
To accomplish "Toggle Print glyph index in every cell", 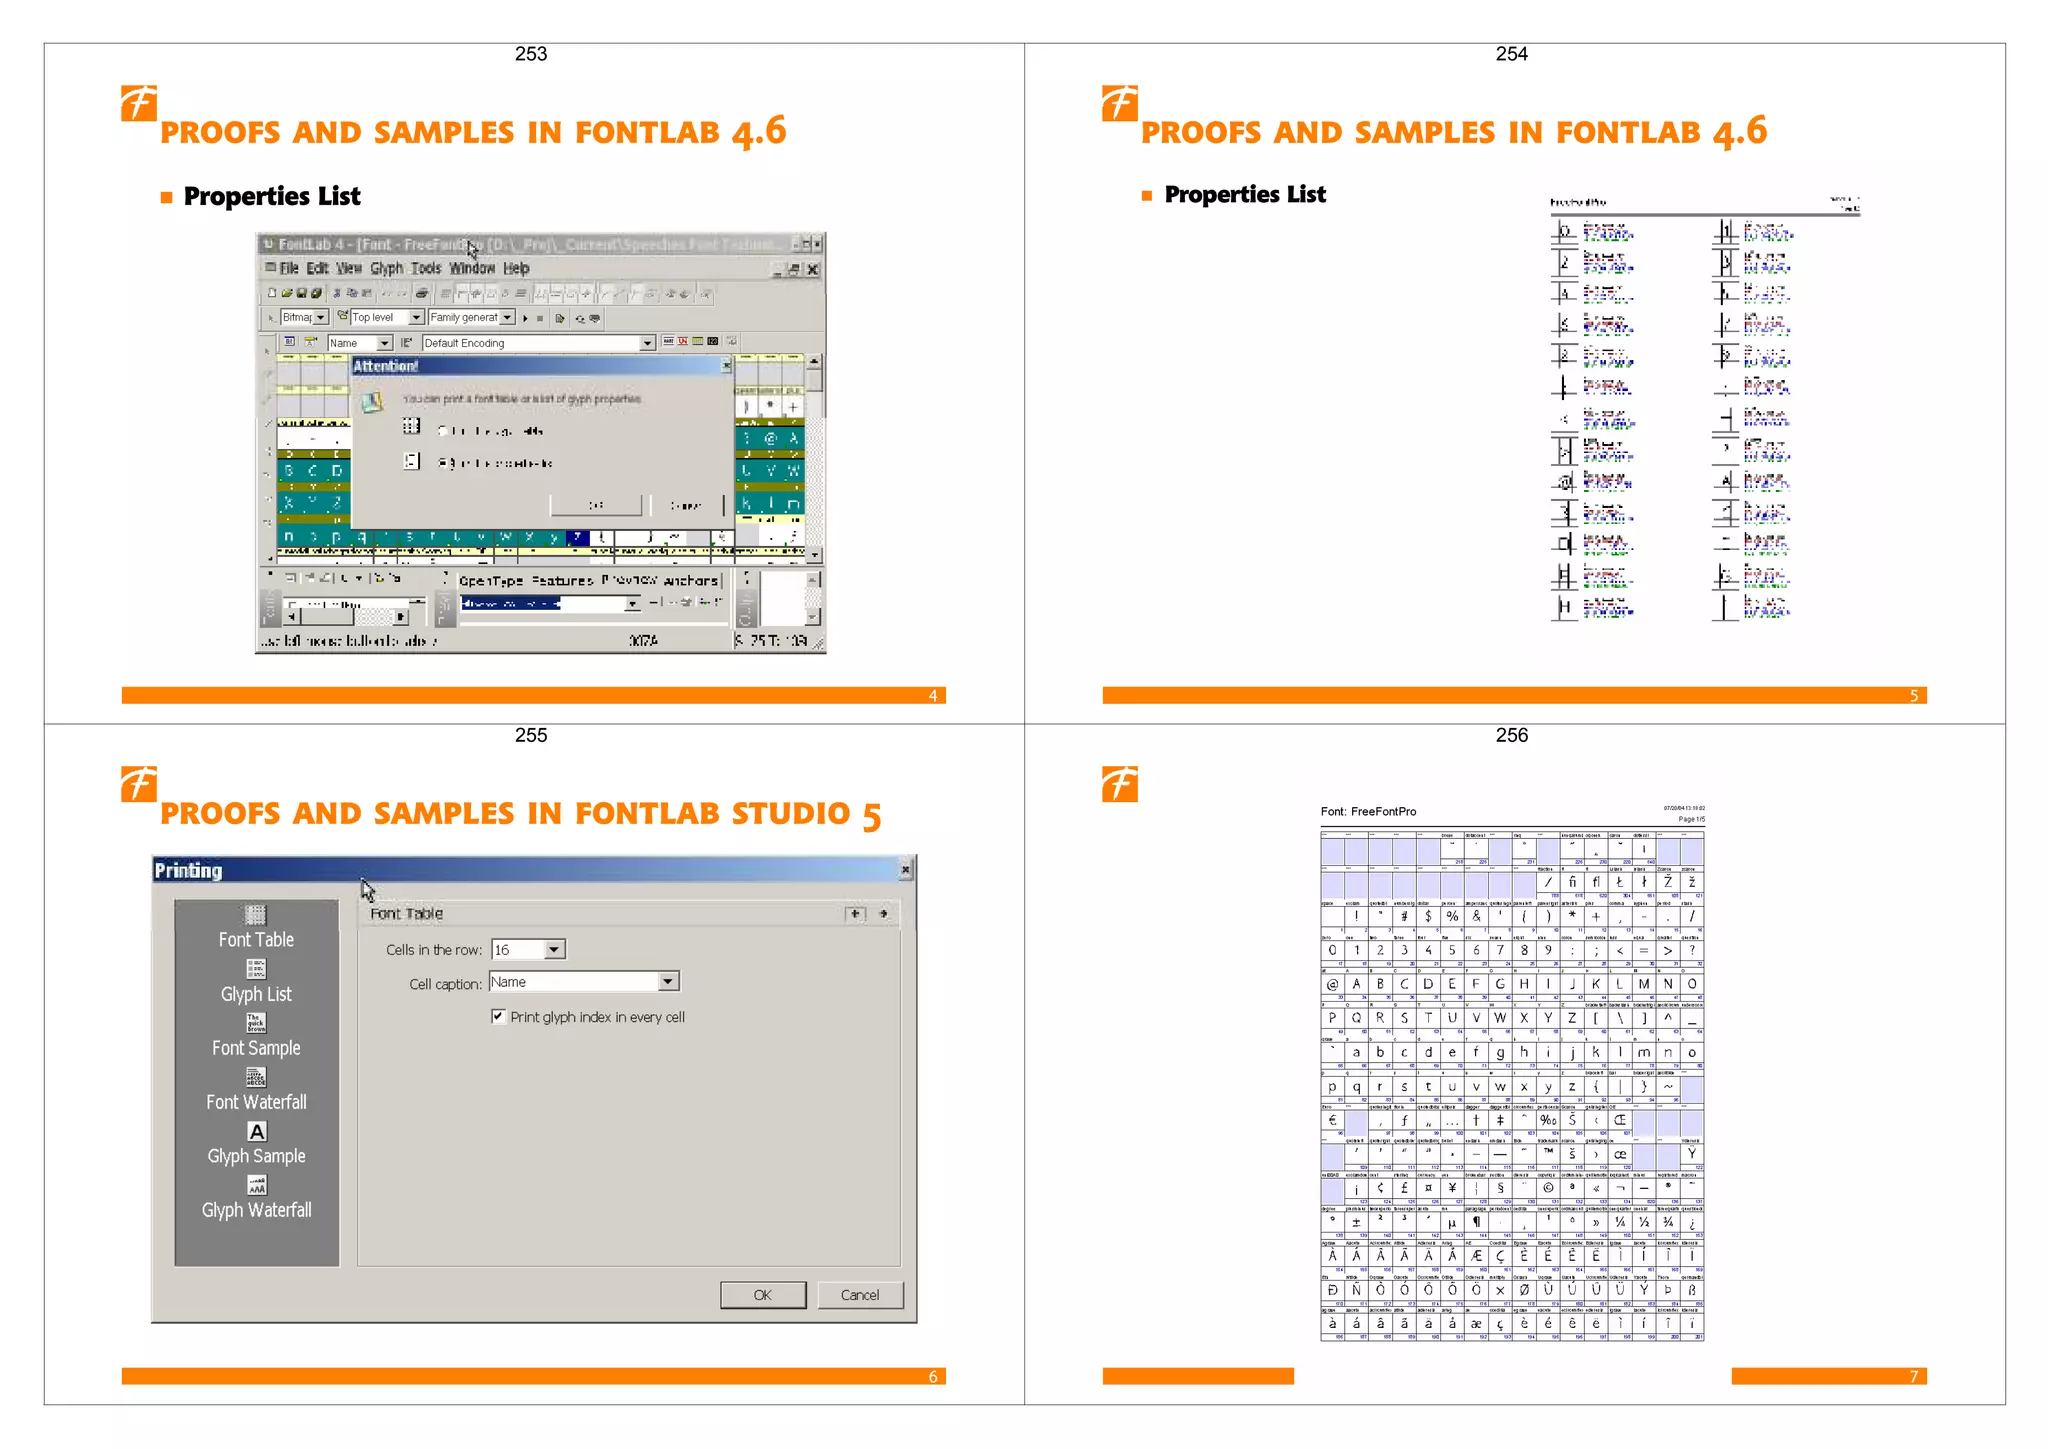I will click(498, 1016).
